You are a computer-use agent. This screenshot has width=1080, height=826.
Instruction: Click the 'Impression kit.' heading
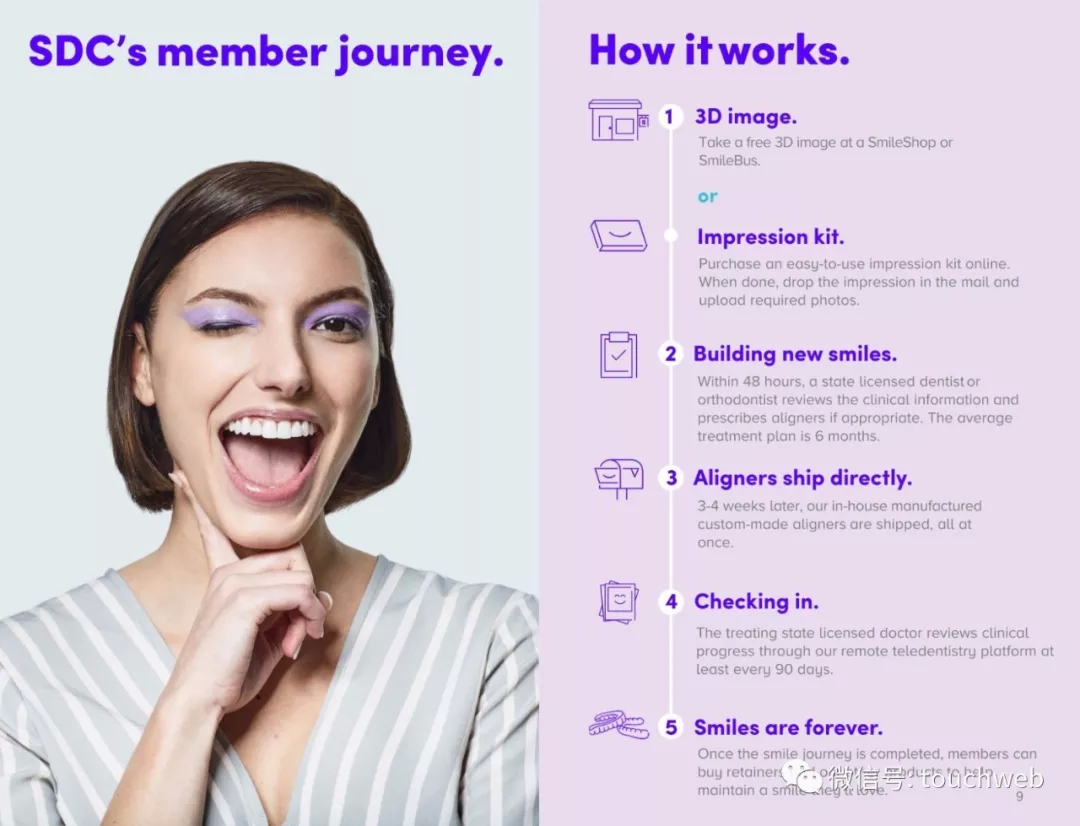770,237
